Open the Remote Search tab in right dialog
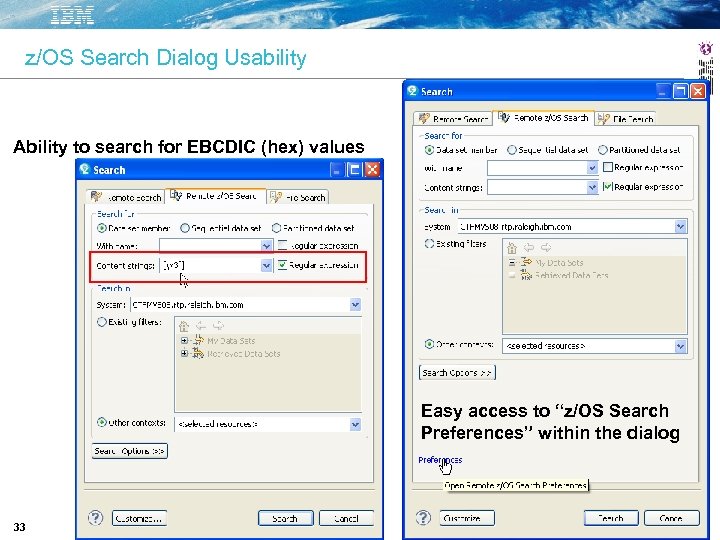The image size is (720, 540). [453, 118]
